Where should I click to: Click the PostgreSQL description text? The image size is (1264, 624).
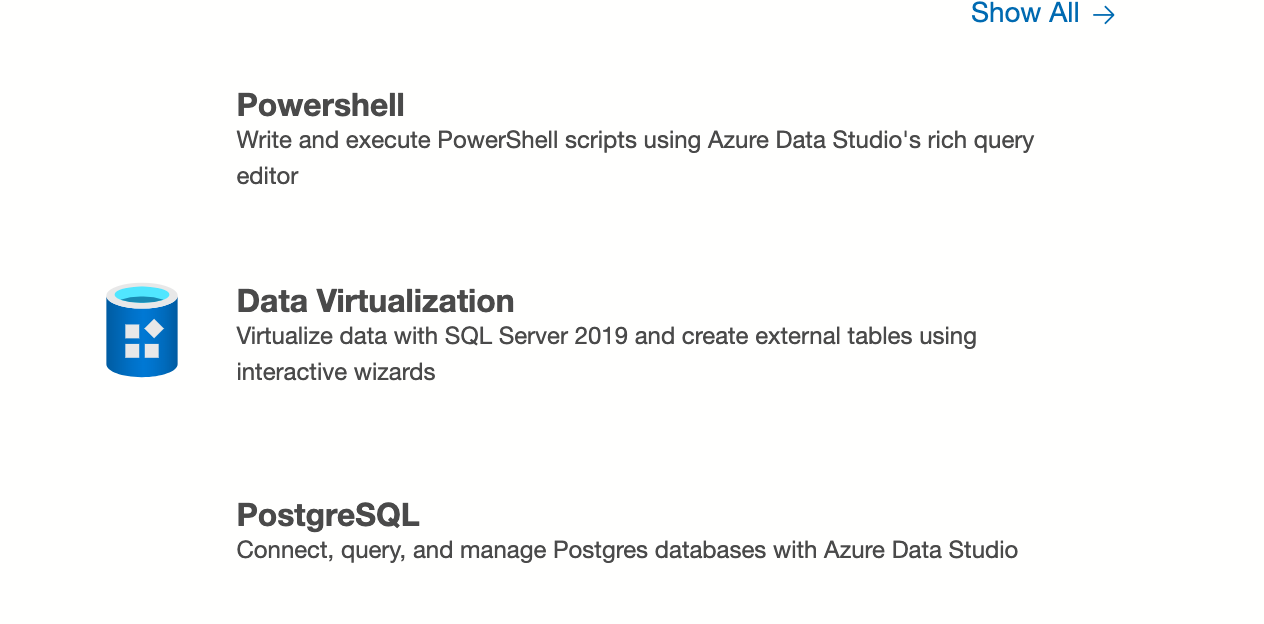(x=626, y=549)
